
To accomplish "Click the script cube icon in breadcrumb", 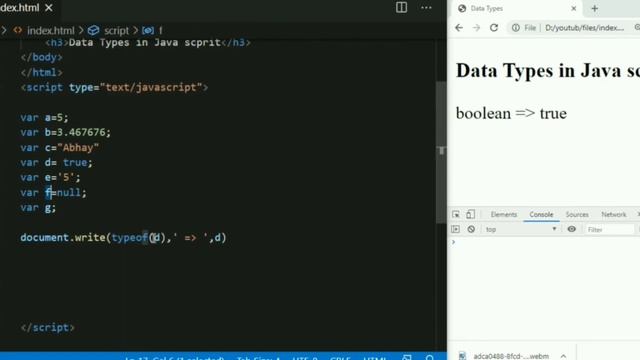I will click(x=93, y=30).
